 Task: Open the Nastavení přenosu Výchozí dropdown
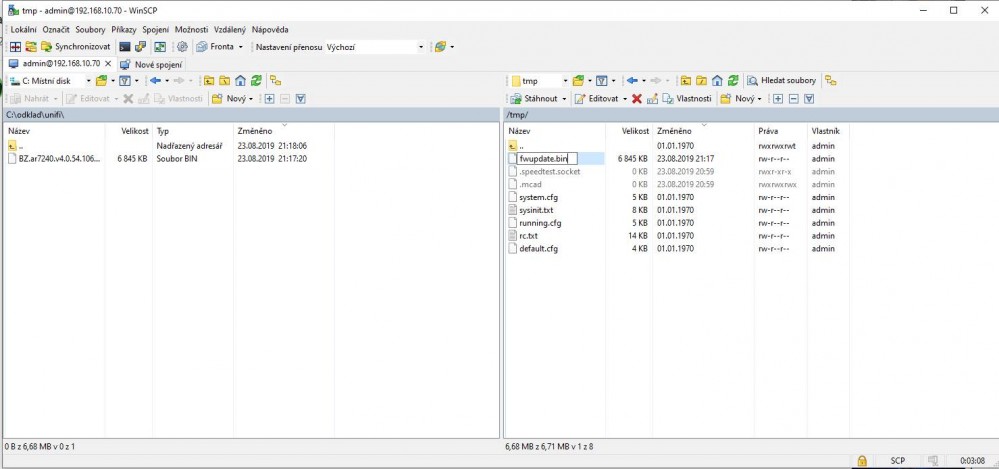(420, 47)
